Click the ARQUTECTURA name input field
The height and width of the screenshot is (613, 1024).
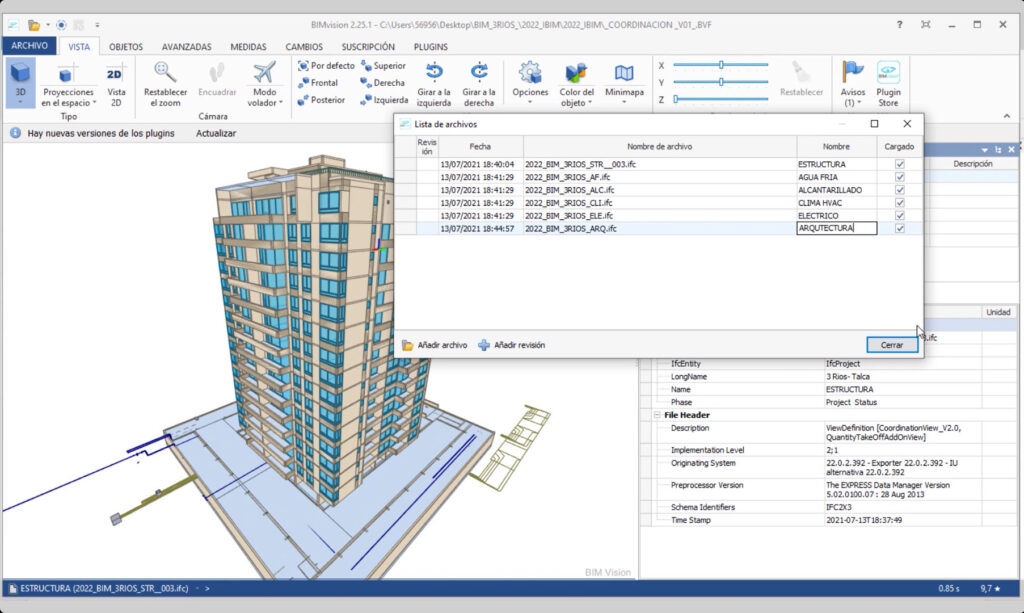coord(837,228)
